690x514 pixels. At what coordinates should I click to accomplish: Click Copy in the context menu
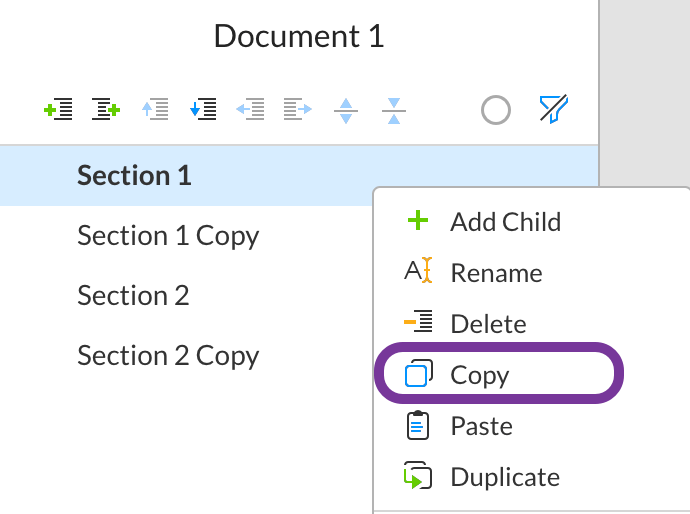point(480,376)
